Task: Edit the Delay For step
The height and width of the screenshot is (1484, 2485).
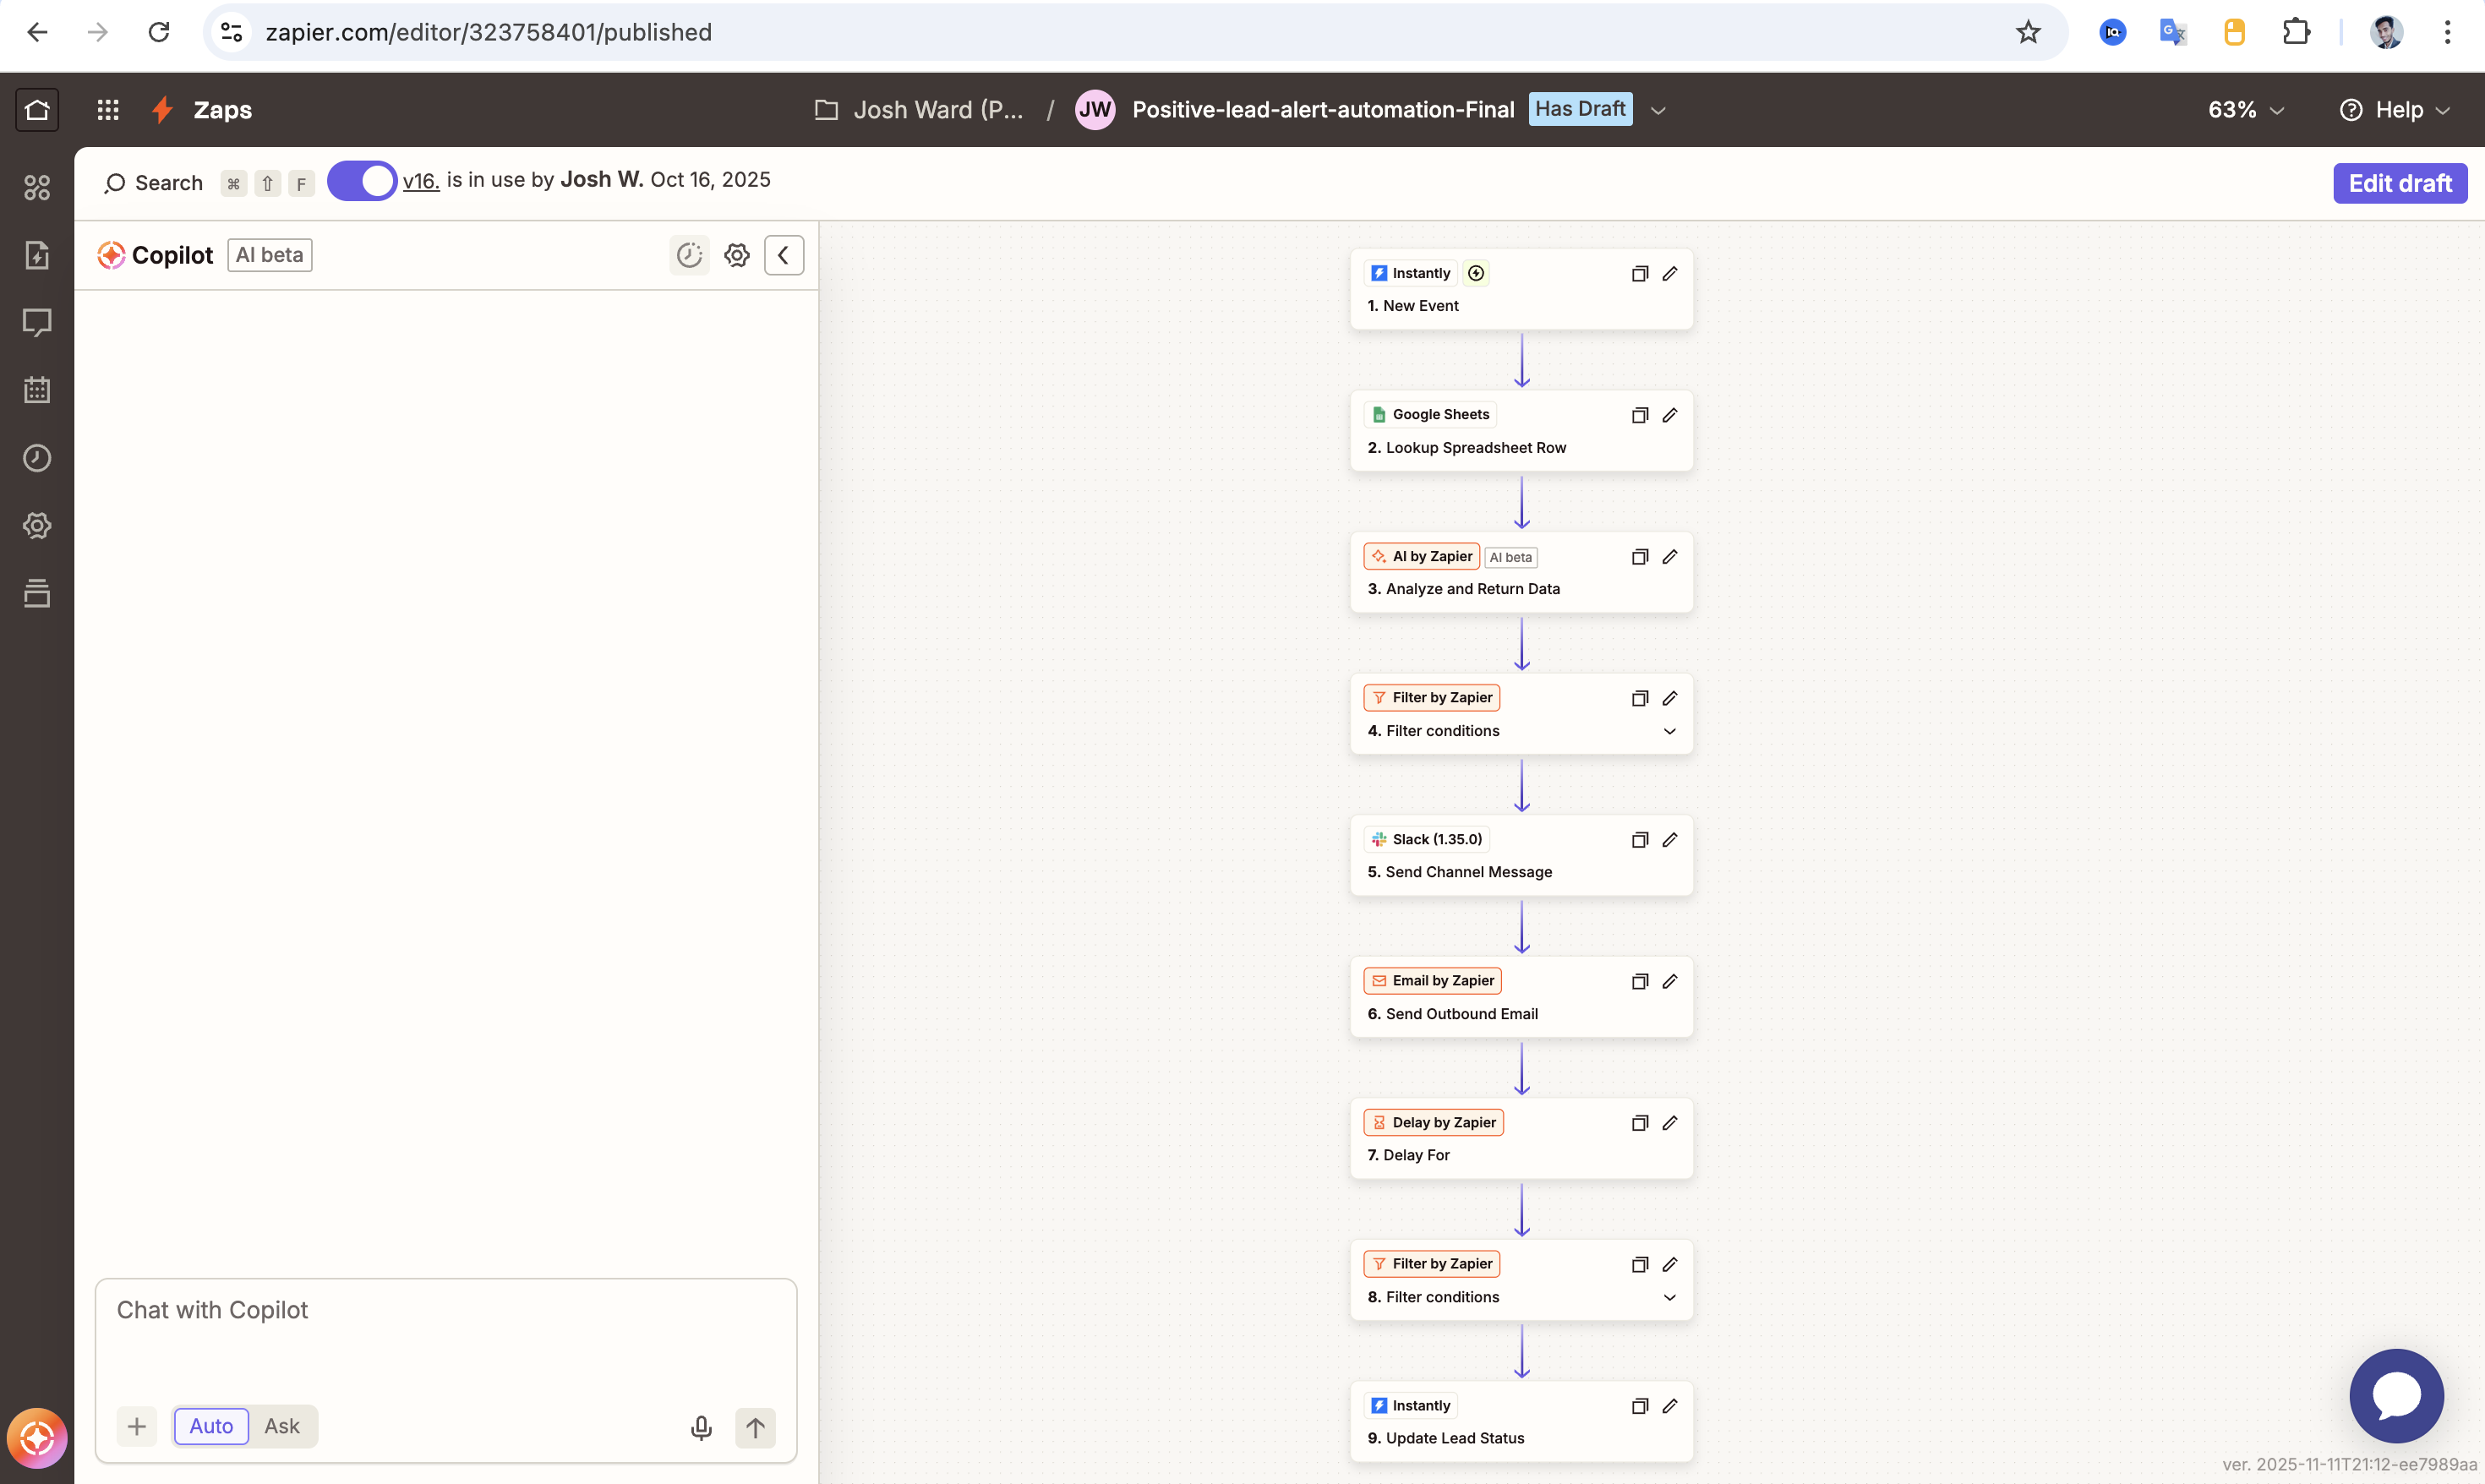Action: 1670,1123
